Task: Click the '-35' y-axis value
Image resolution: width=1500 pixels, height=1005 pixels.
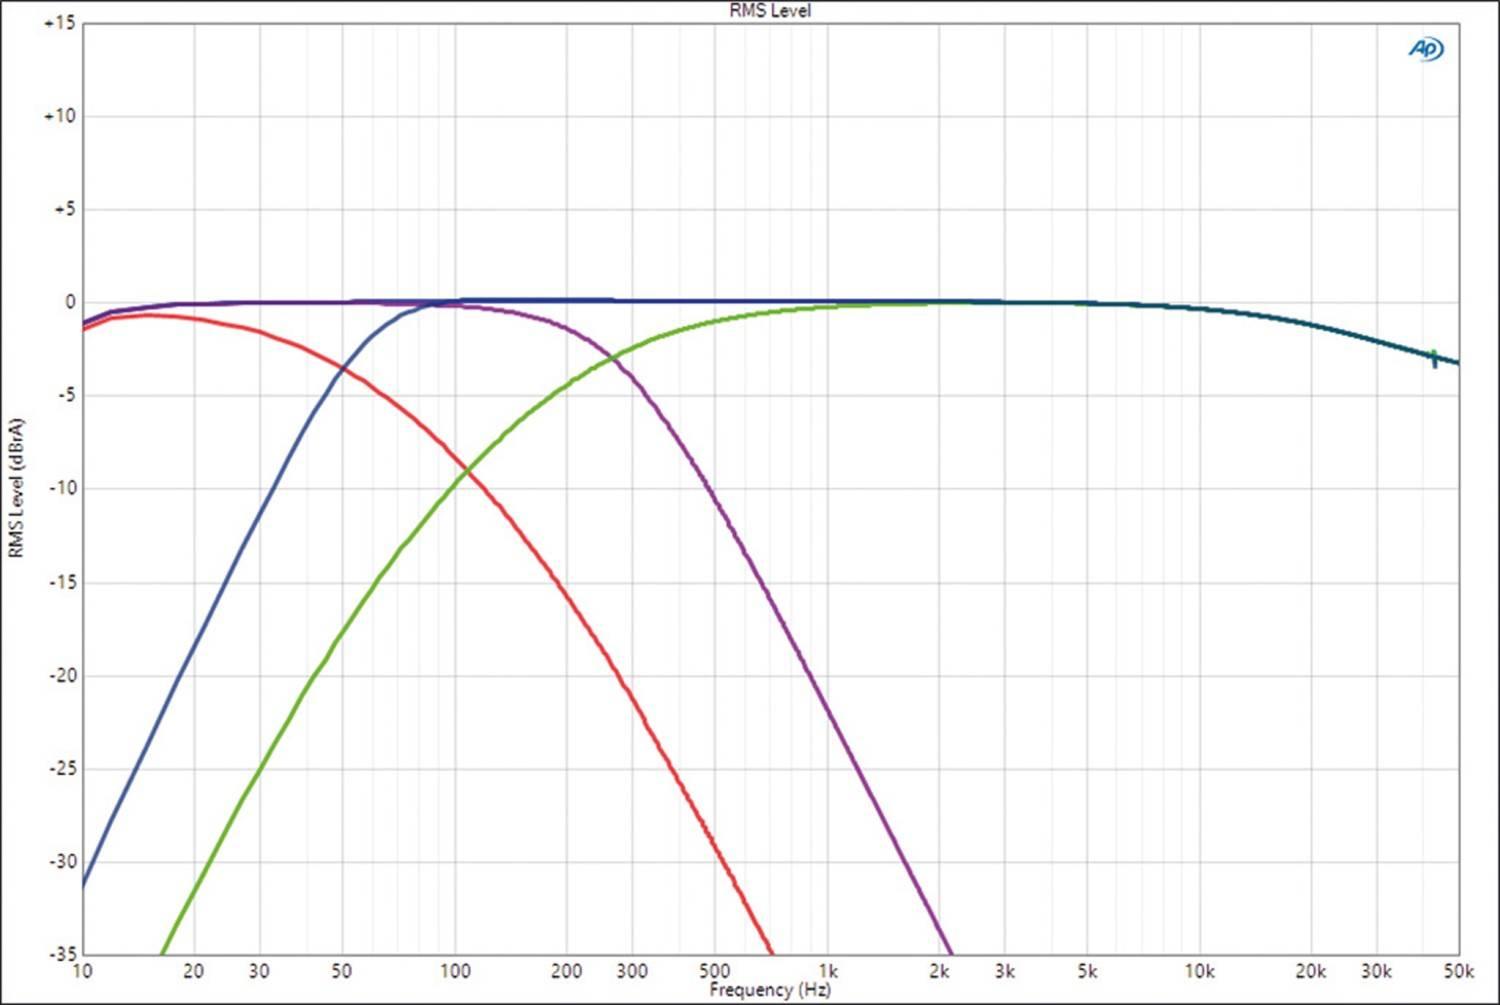Action: 62,954
